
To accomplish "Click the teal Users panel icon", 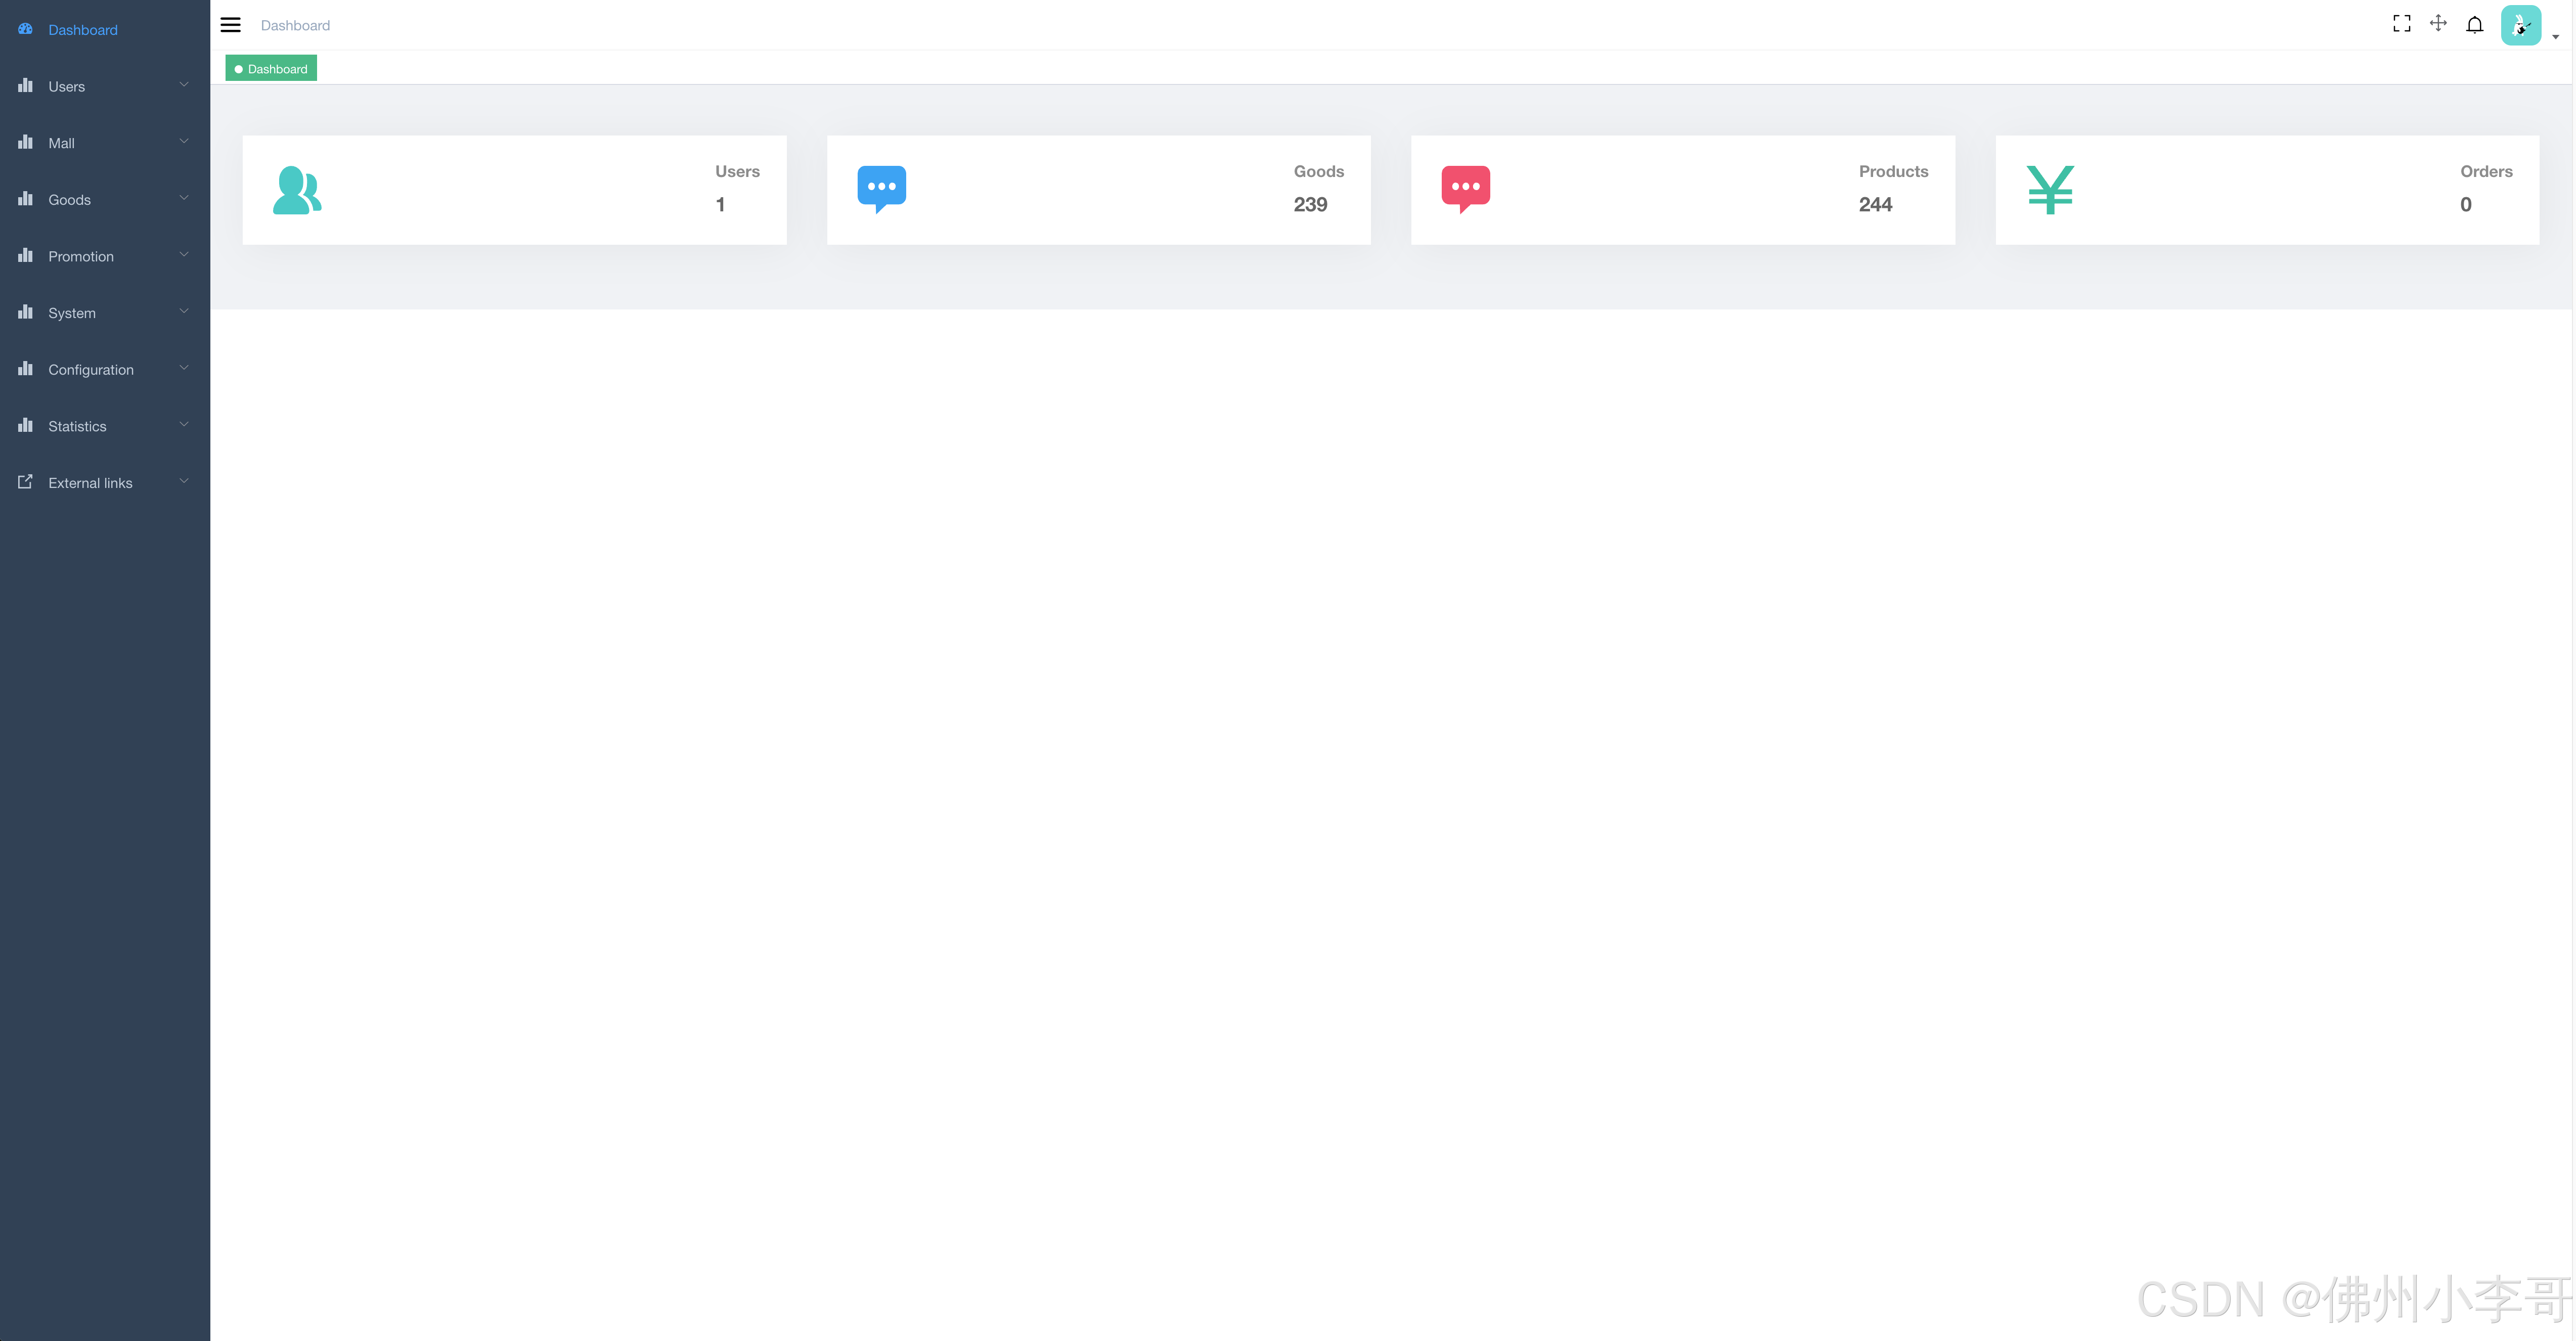I will click(x=297, y=190).
